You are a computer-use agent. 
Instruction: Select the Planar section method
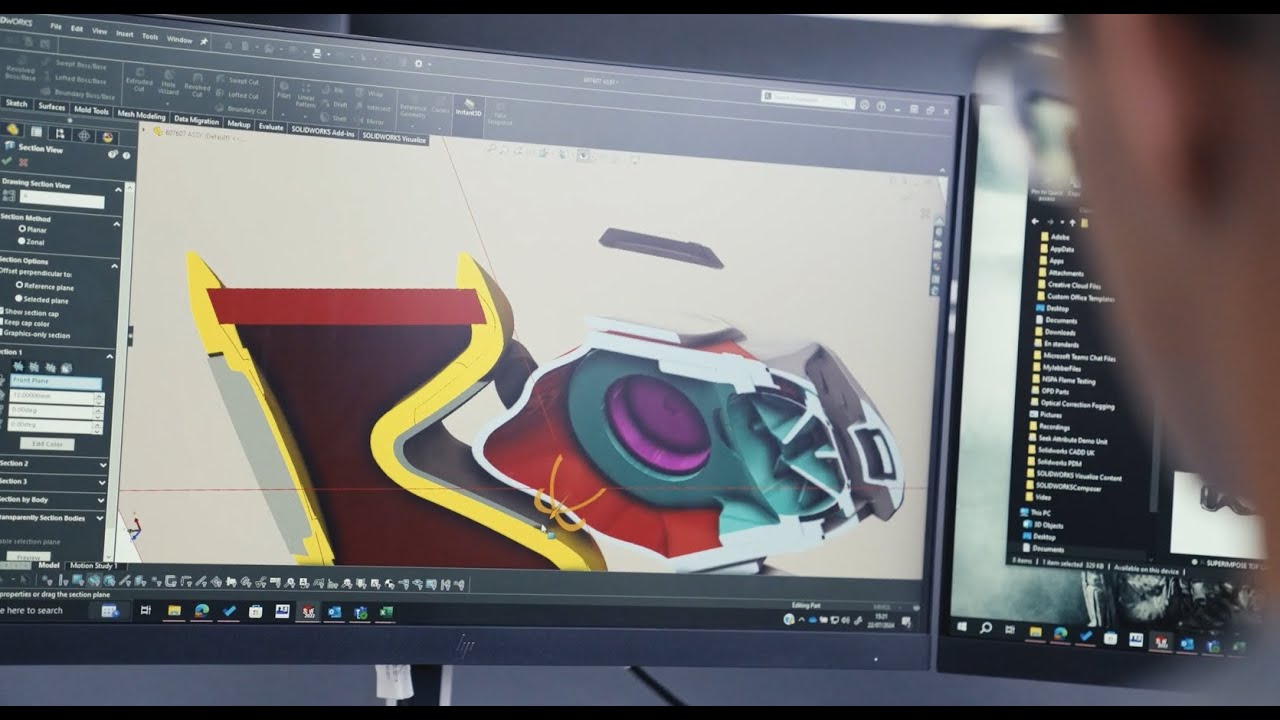(32, 229)
